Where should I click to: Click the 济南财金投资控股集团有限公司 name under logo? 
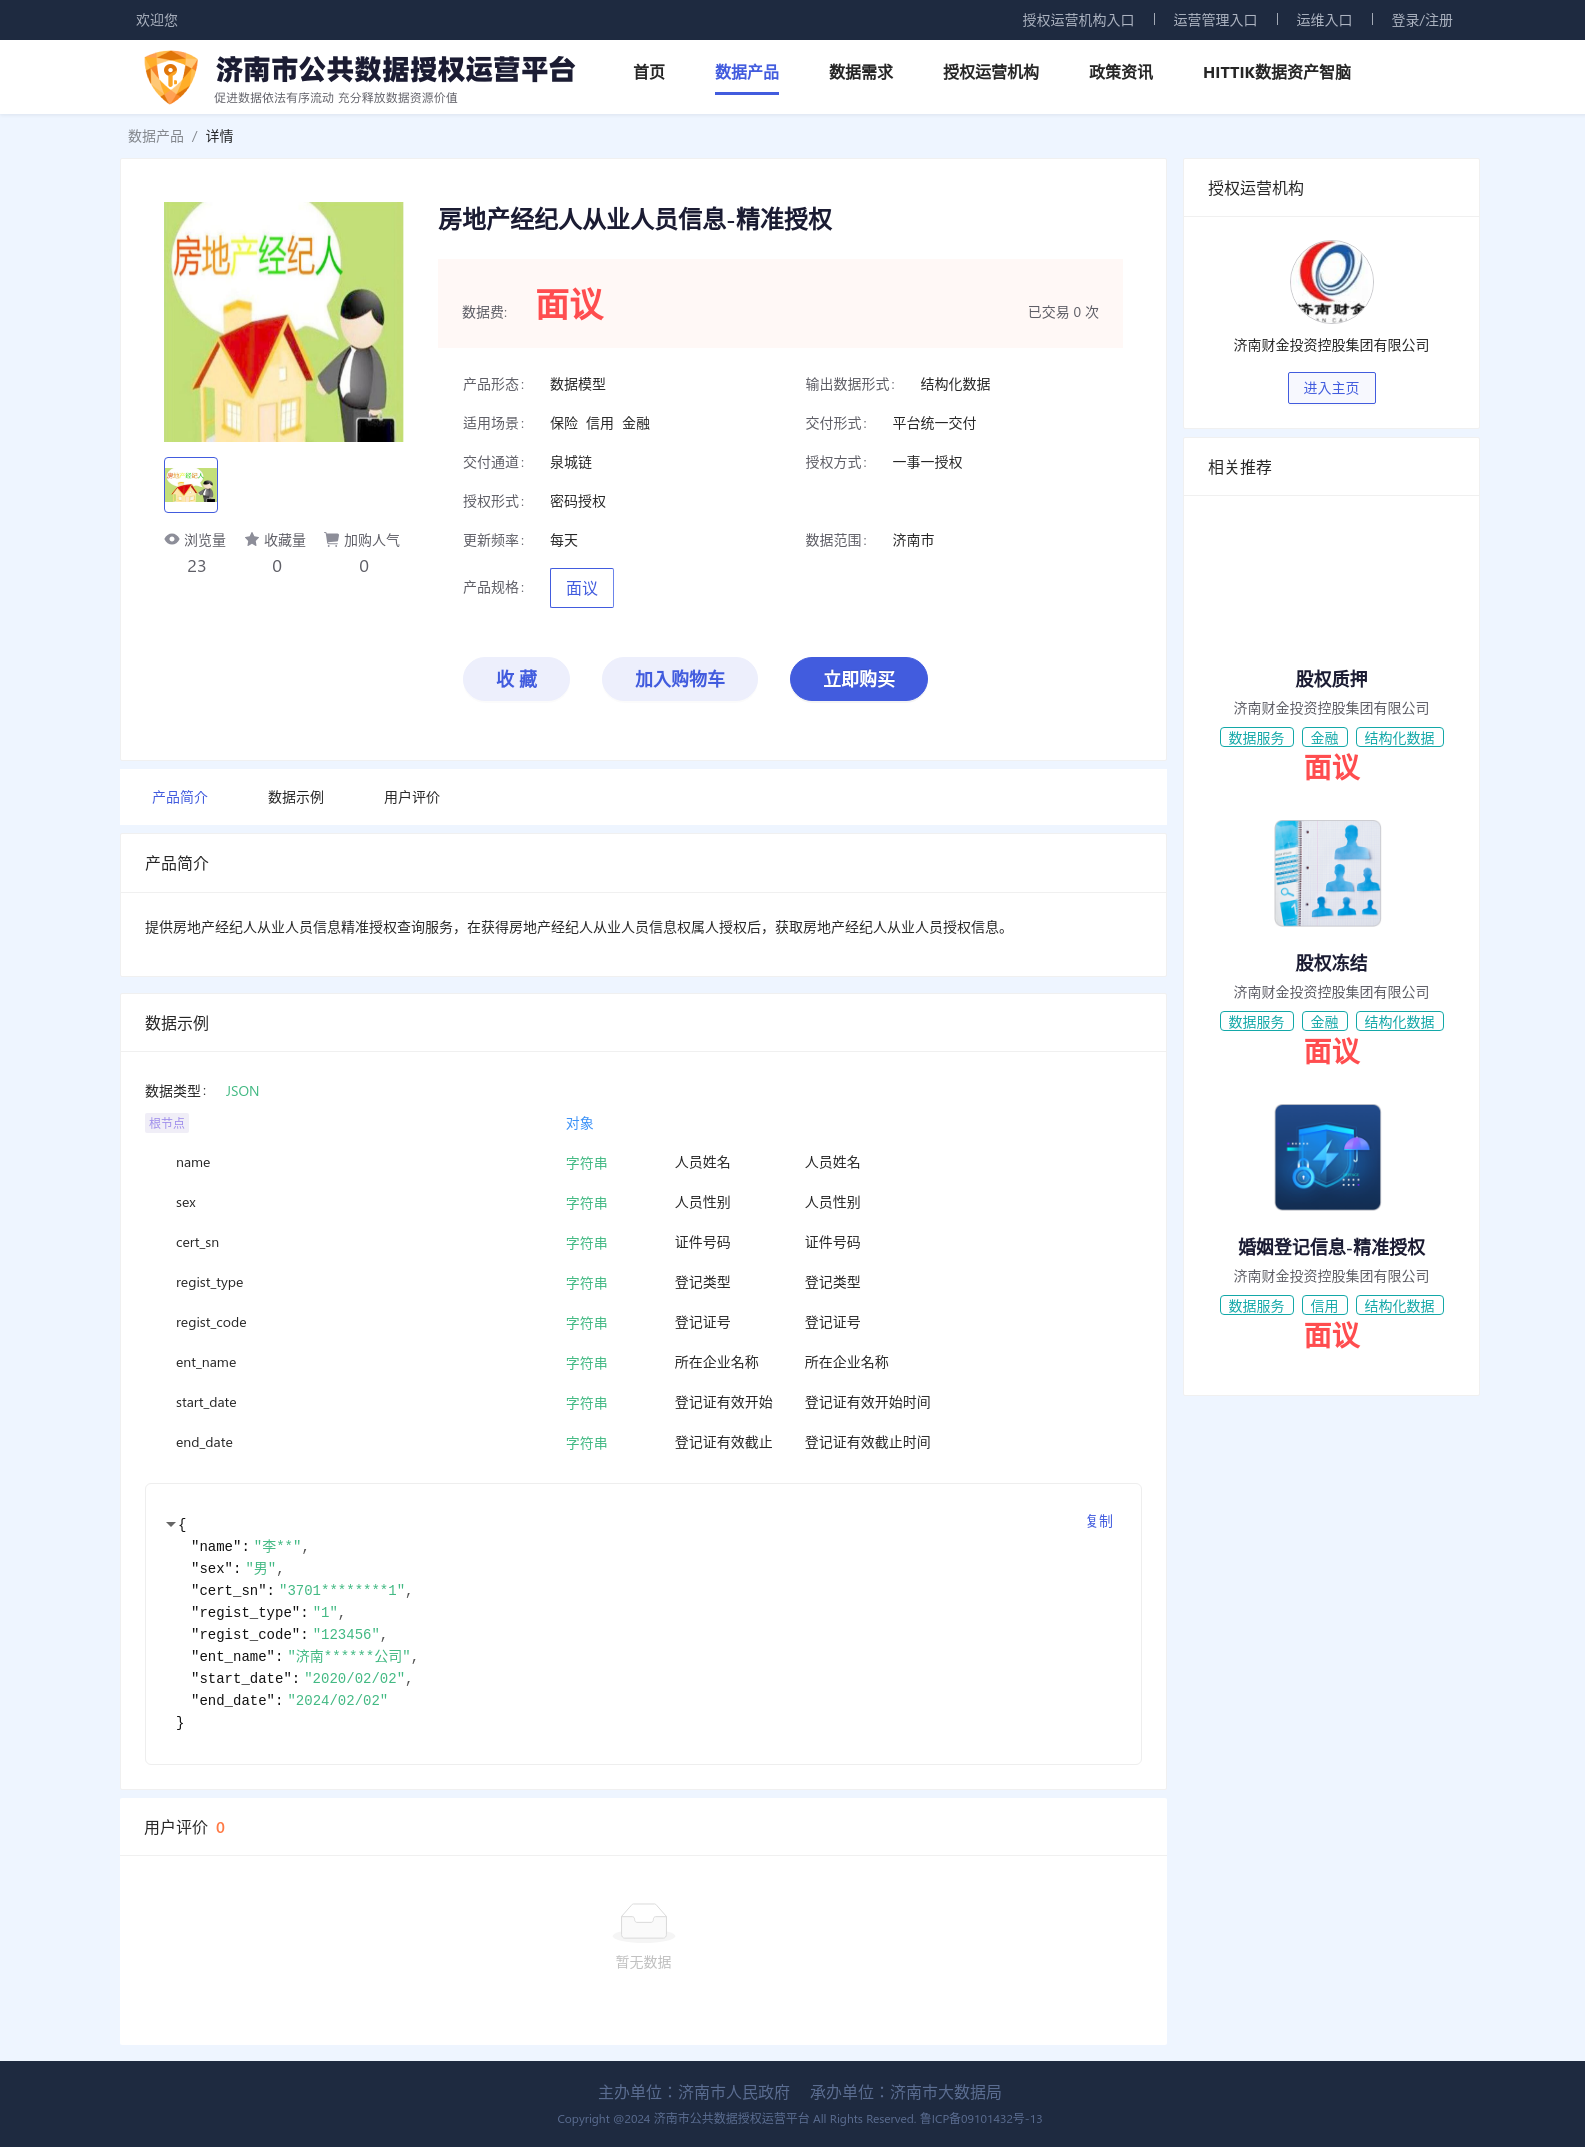(1331, 345)
